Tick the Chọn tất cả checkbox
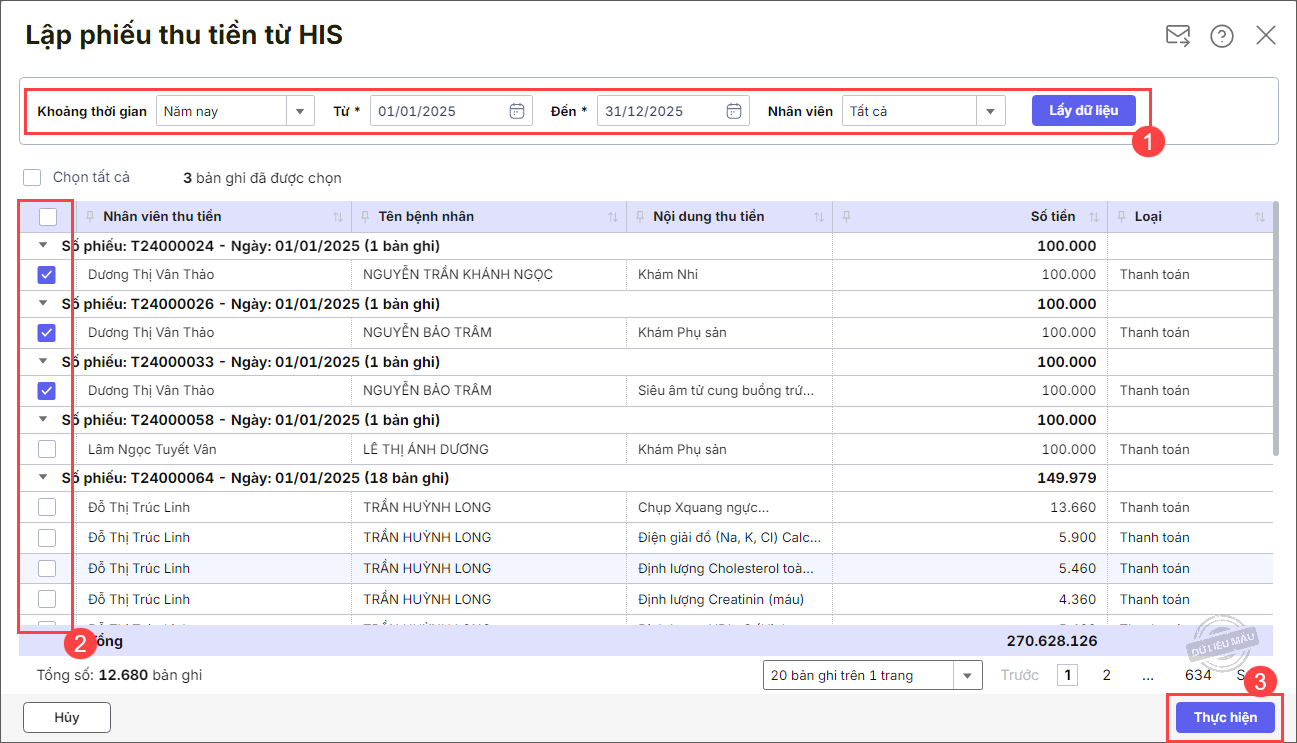Image resolution: width=1297 pixels, height=743 pixels. 33,178
